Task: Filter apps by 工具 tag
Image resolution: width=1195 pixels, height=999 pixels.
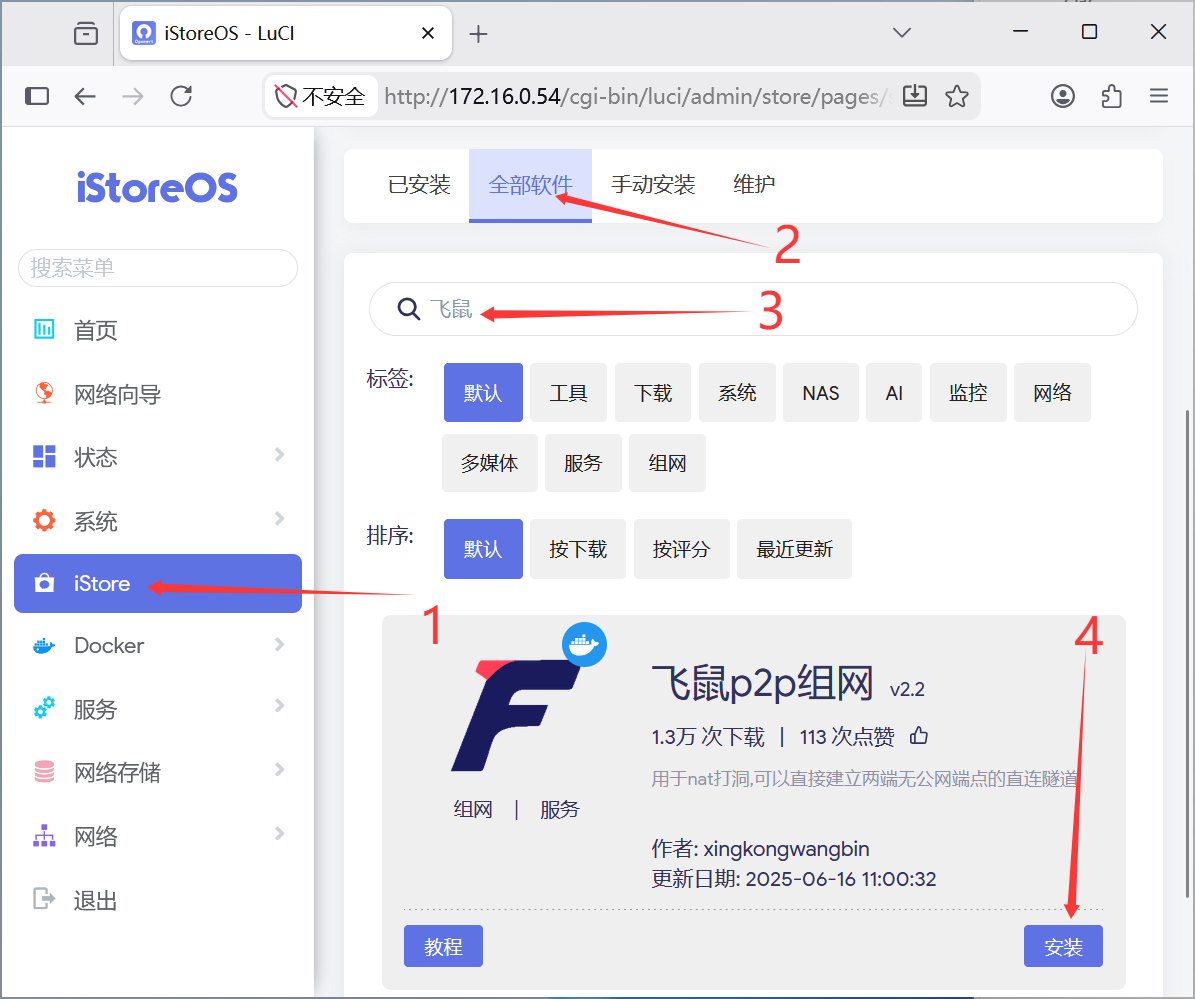Action: tap(569, 392)
